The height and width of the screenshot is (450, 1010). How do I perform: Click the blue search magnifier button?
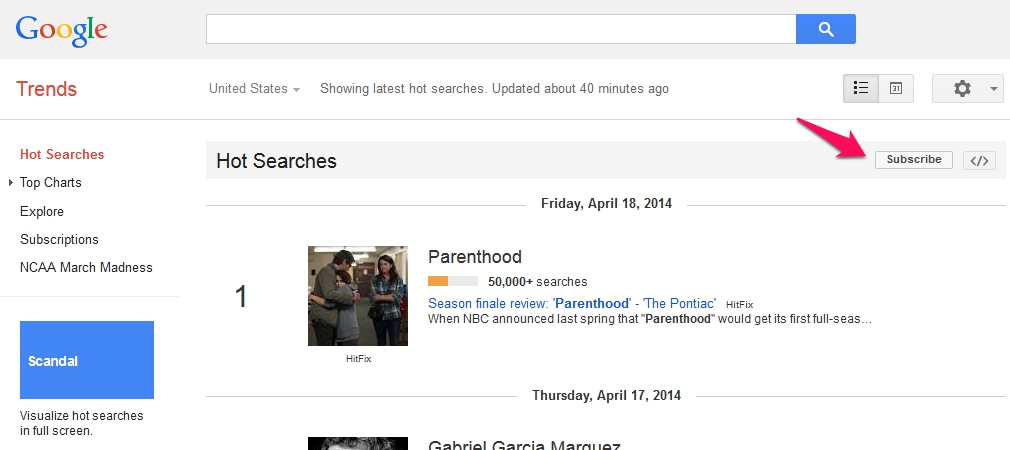(825, 29)
